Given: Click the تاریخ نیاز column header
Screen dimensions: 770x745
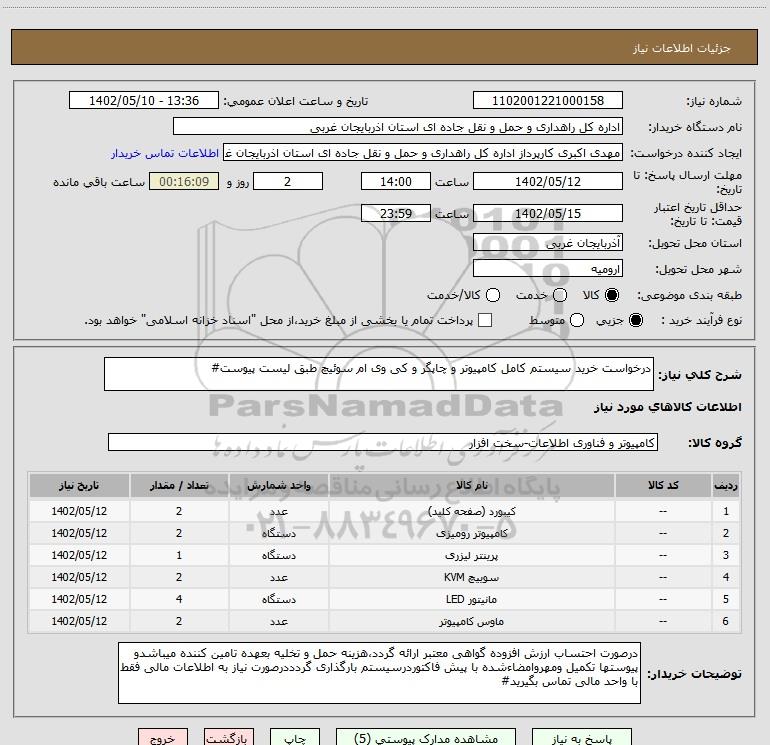Looking at the screenshot, I should (79, 485).
